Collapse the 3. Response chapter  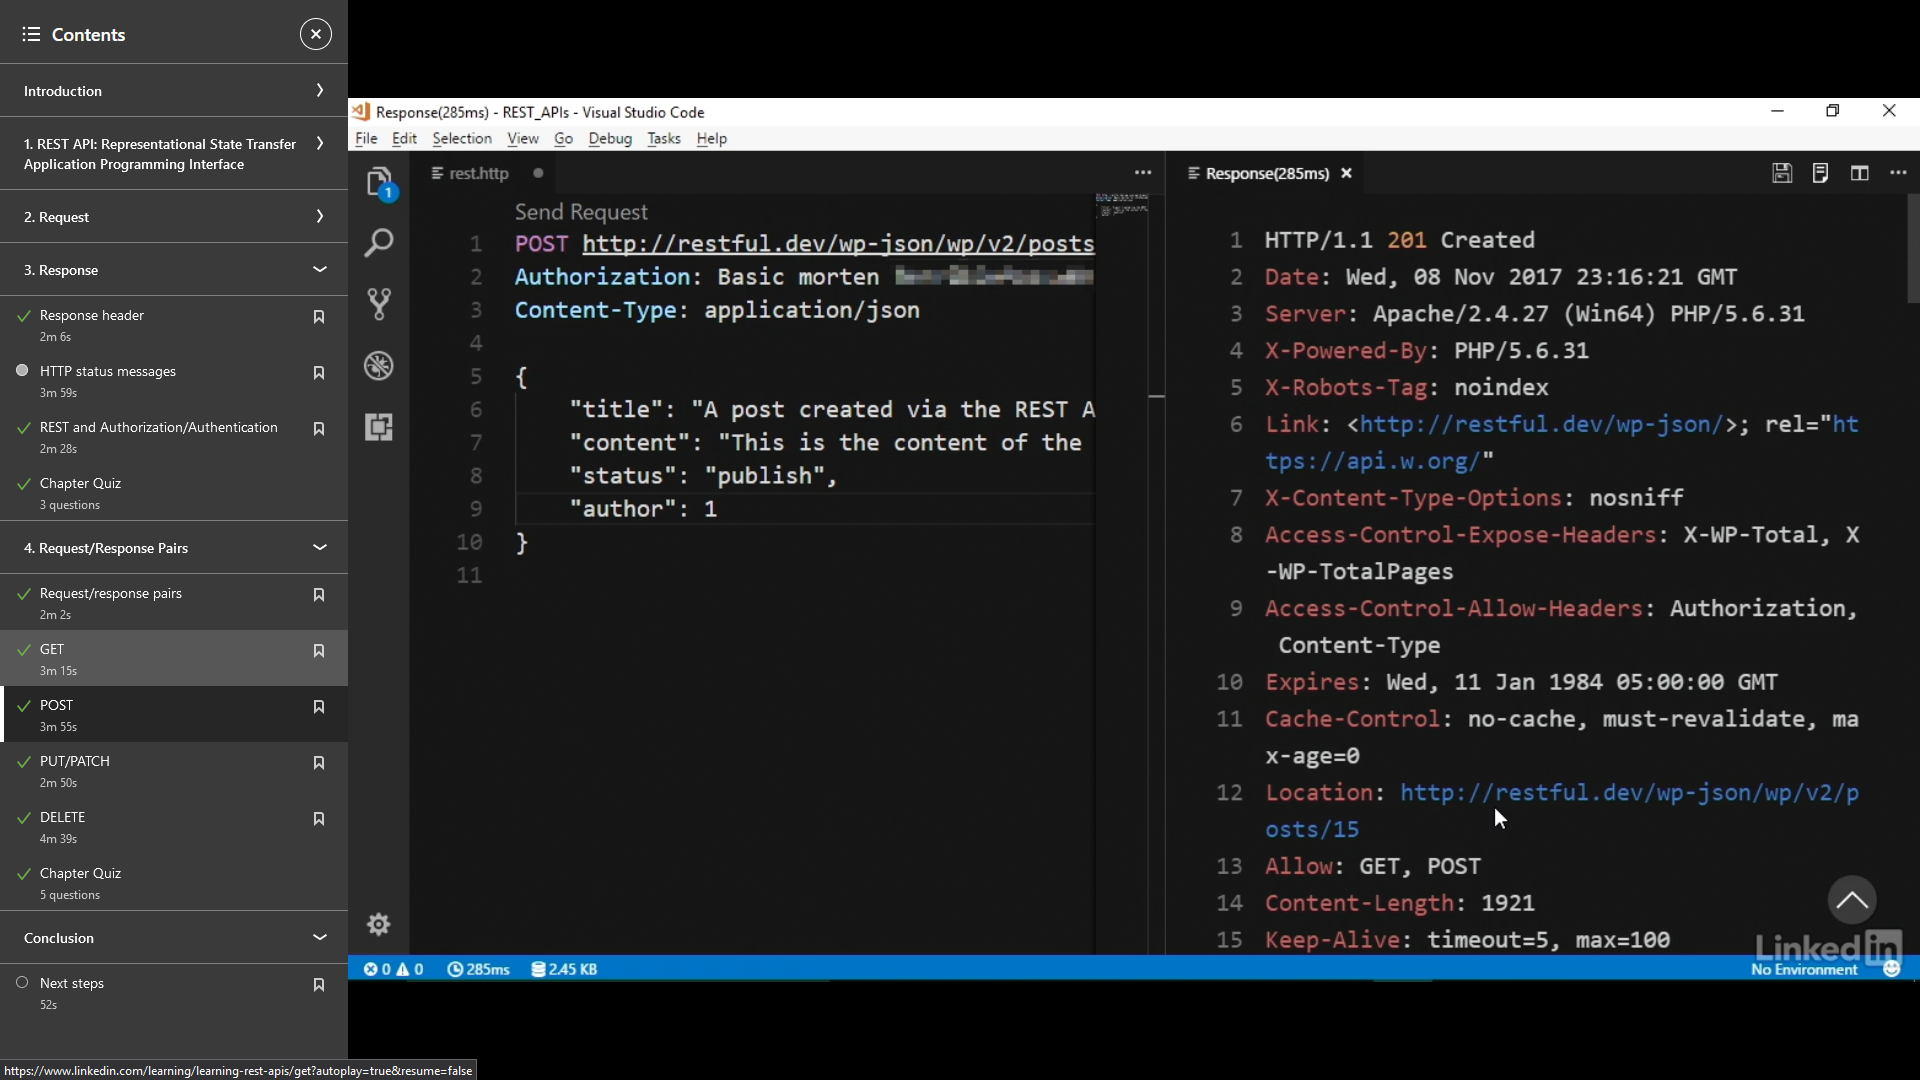coord(174,270)
